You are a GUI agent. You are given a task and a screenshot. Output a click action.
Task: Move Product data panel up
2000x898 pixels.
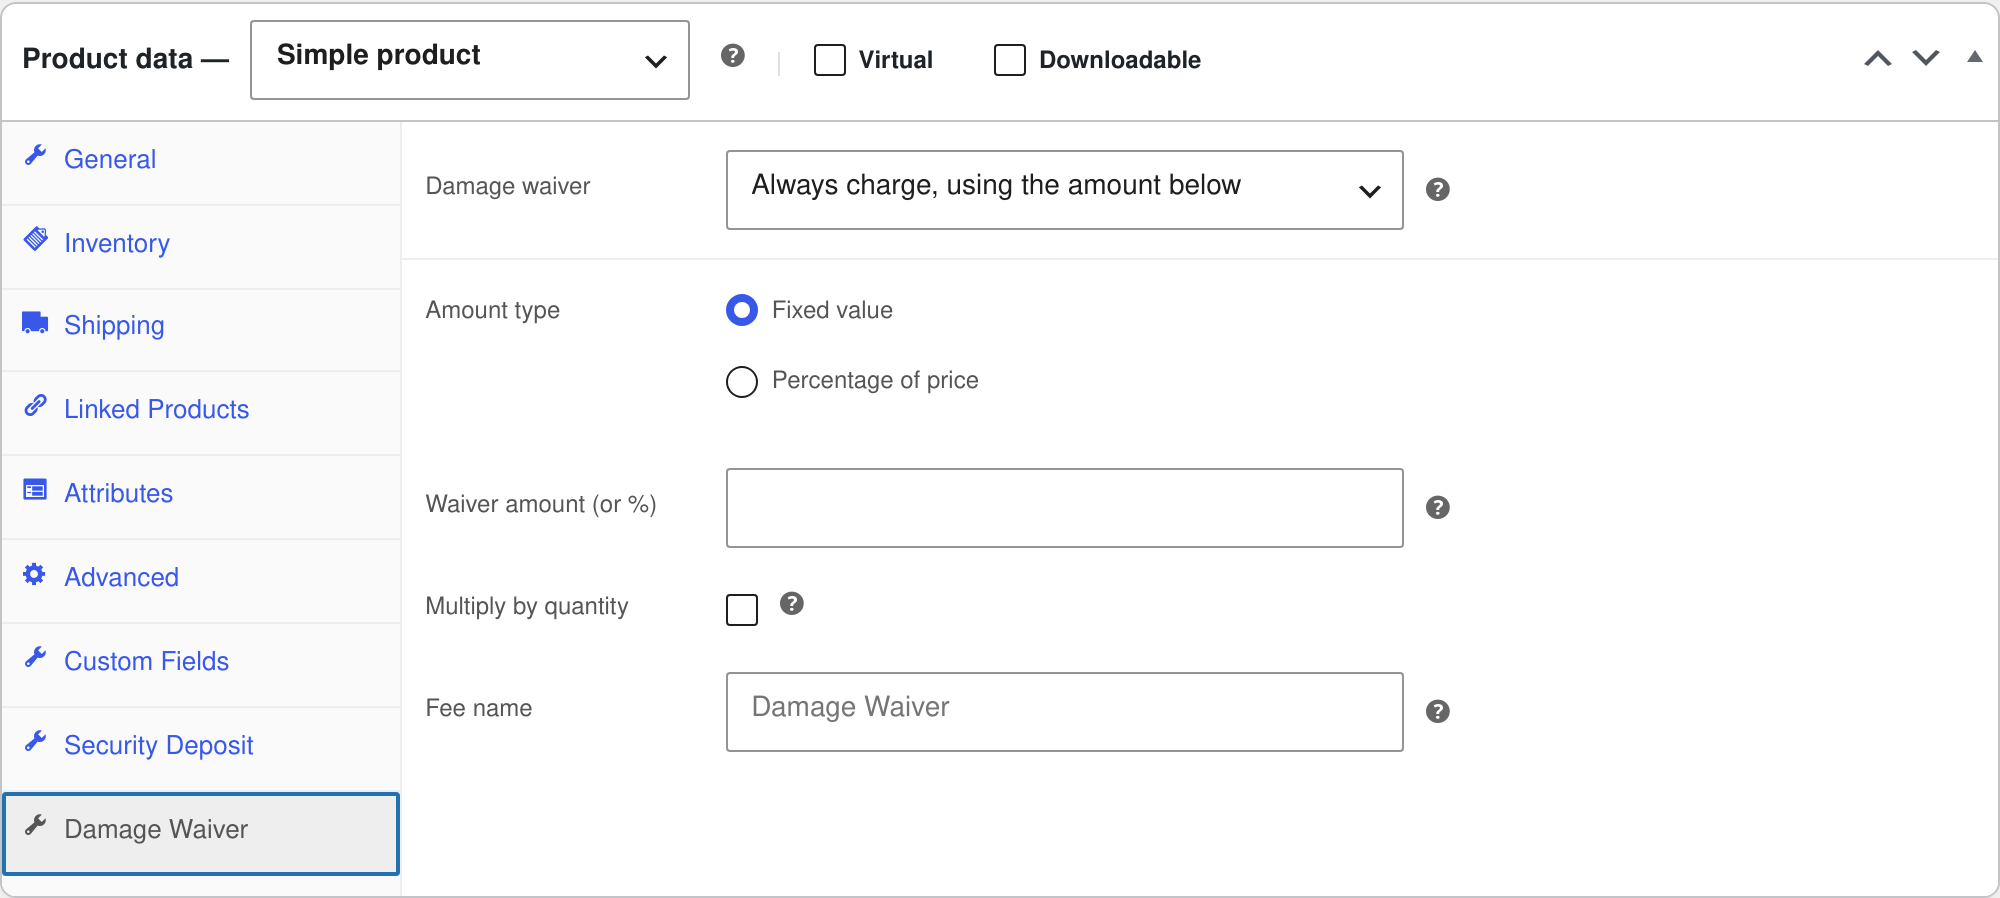click(x=1878, y=58)
